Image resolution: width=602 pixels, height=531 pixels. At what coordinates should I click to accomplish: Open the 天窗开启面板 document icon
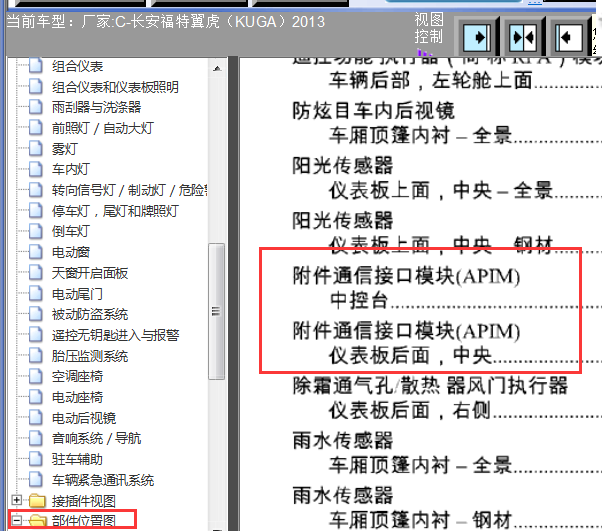click(x=36, y=273)
